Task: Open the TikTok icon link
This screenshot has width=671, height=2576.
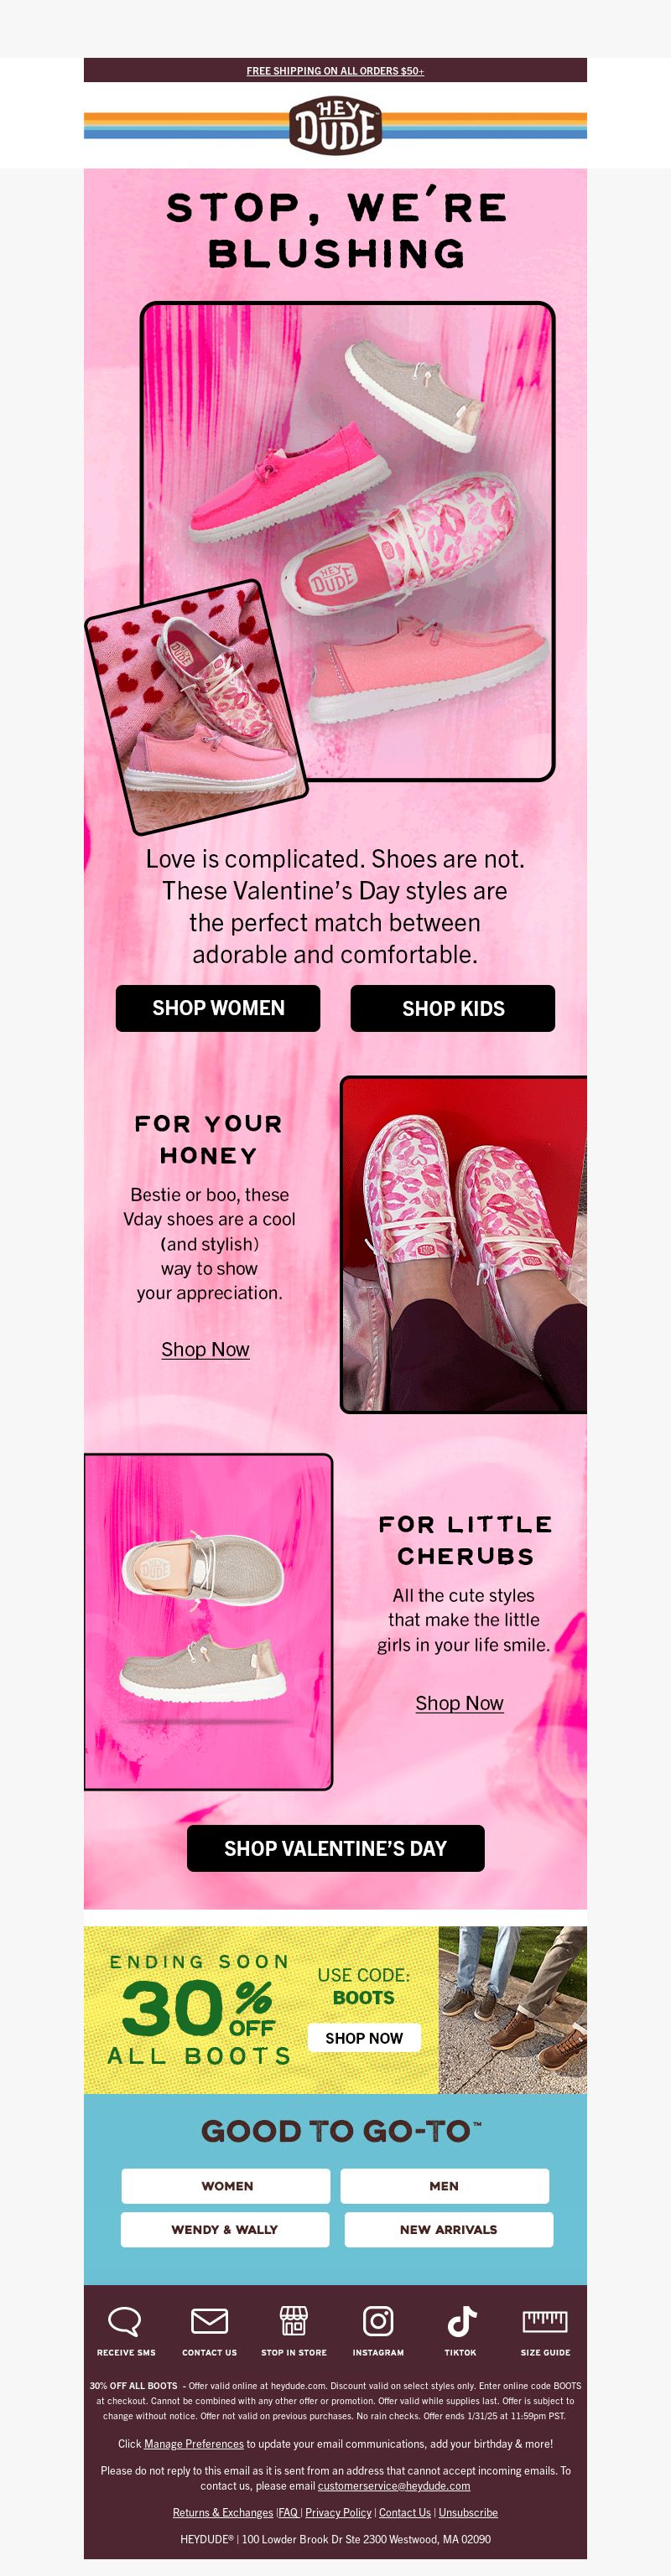Action: point(461,2320)
